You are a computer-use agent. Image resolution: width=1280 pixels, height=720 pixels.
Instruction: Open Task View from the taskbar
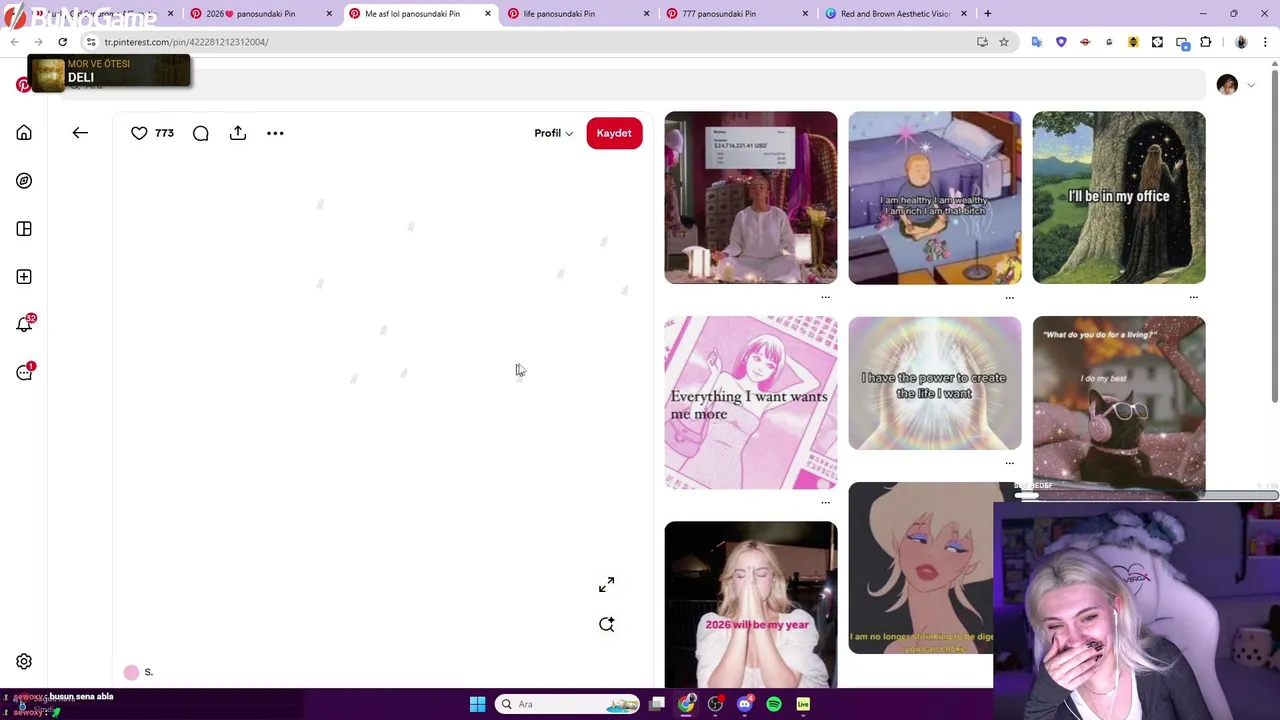[x=657, y=704]
